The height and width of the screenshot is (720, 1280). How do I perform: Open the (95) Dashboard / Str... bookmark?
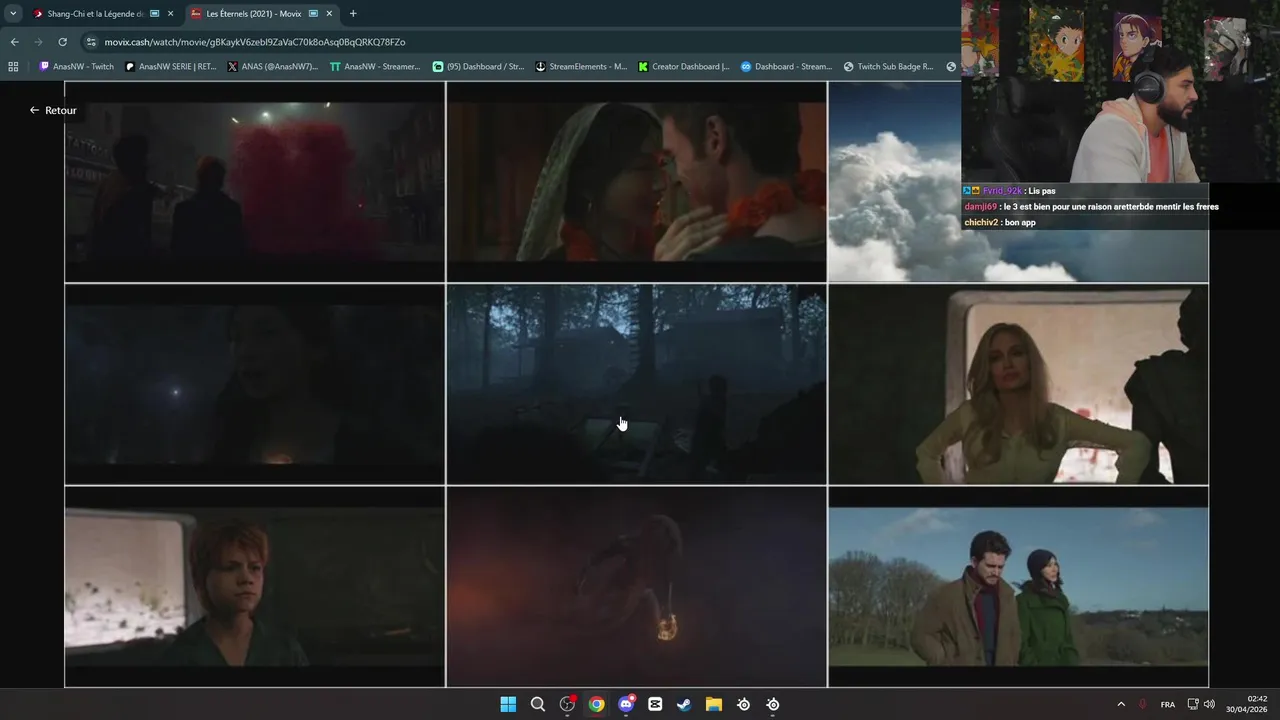point(478,67)
